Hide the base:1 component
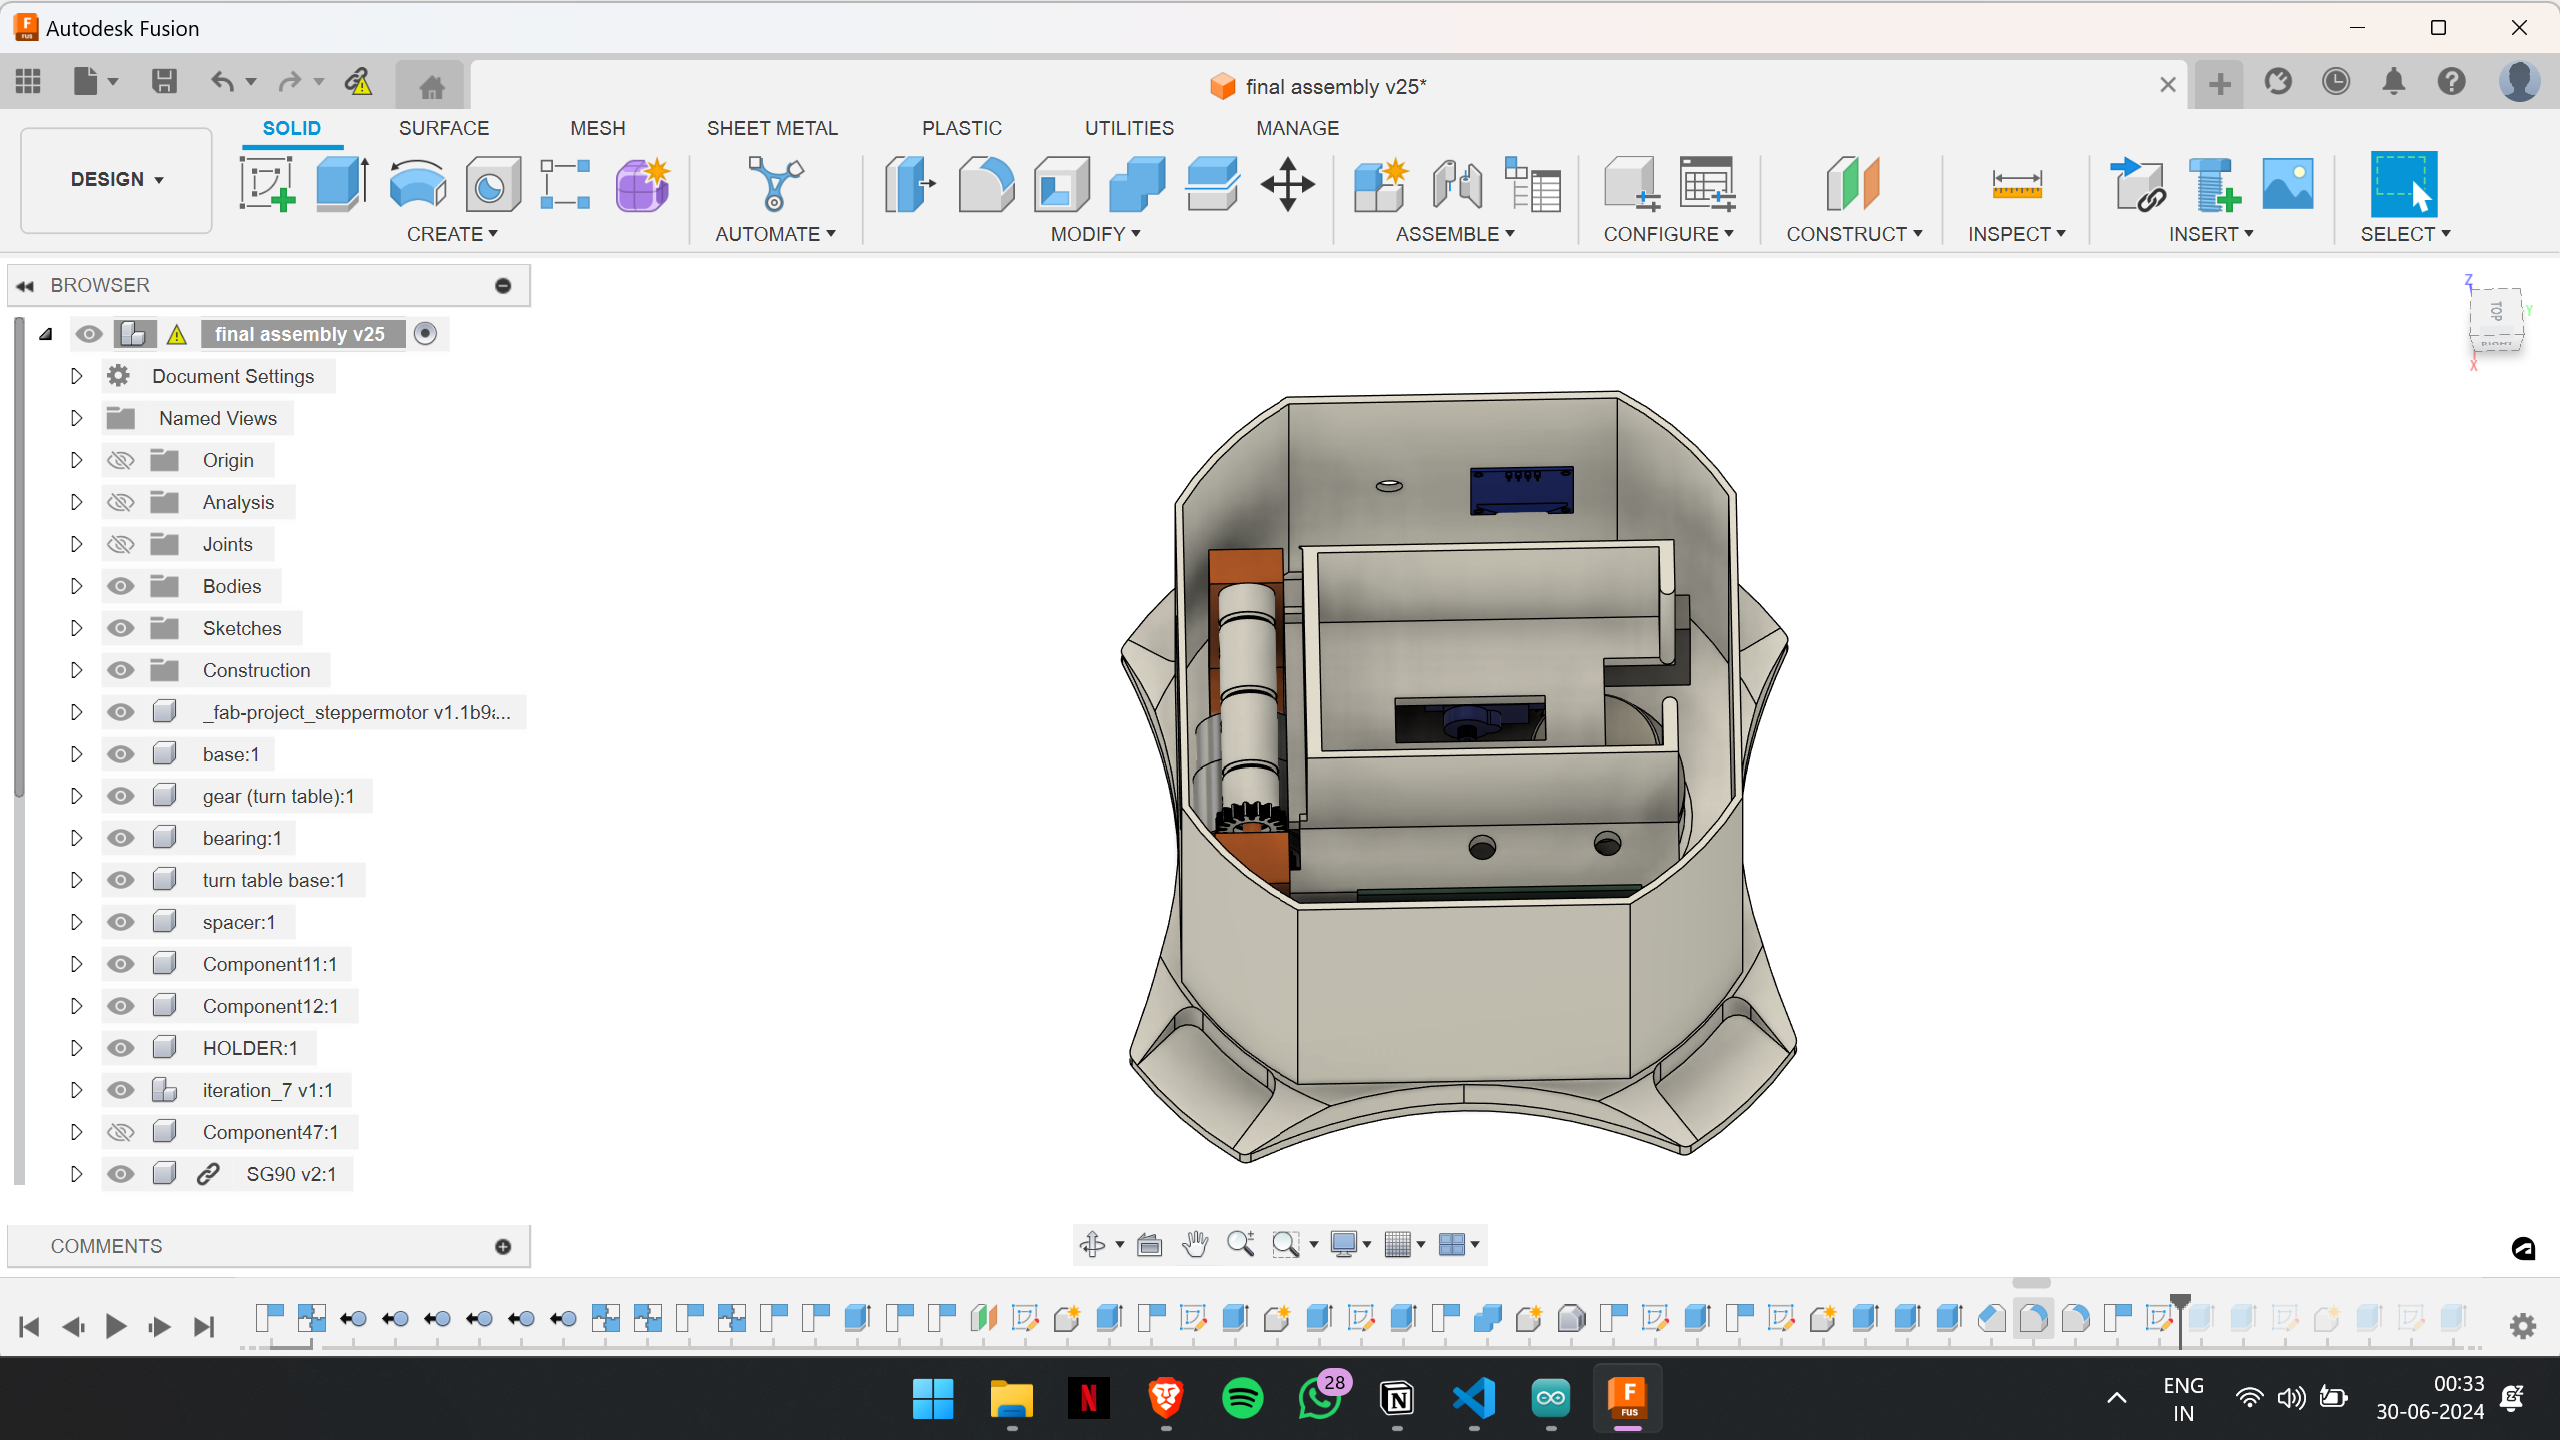 pos(121,754)
